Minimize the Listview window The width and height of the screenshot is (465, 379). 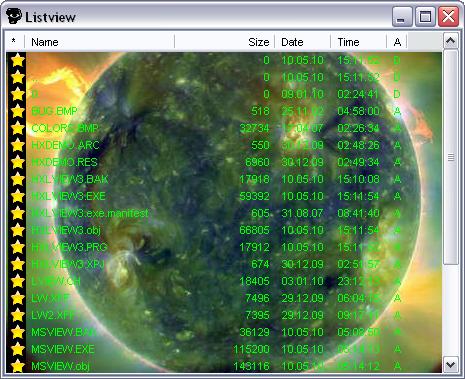[402, 16]
